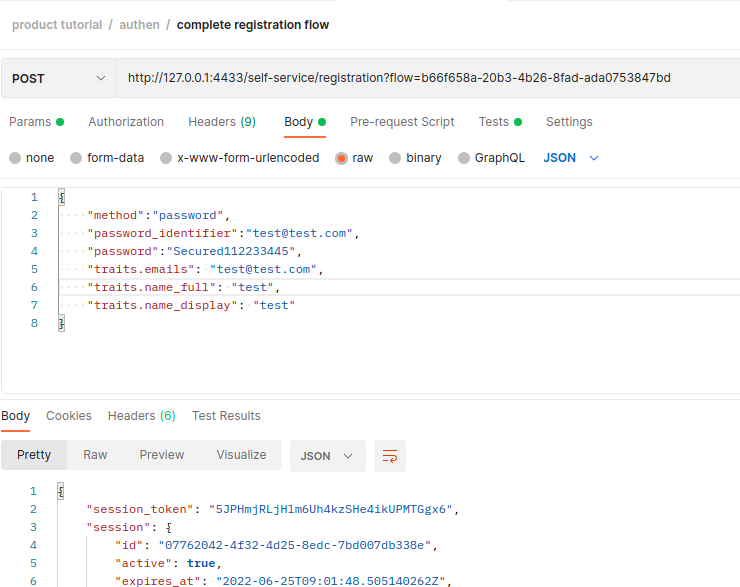Open the request Headers (9) tab
This screenshot has width=740, height=587.
pyautogui.click(x=221, y=122)
